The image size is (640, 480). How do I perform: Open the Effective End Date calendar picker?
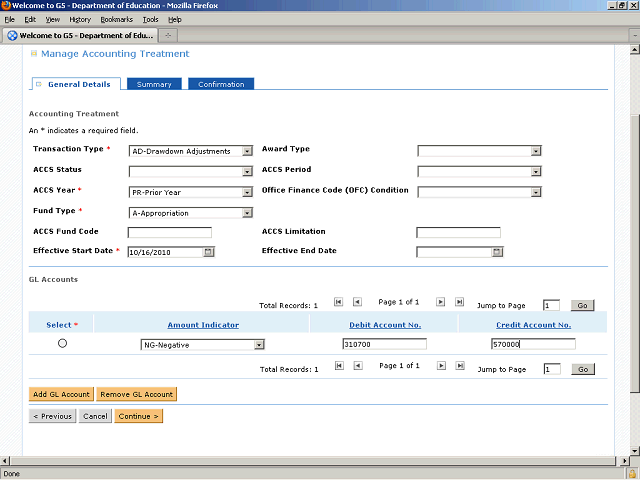coord(496,252)
